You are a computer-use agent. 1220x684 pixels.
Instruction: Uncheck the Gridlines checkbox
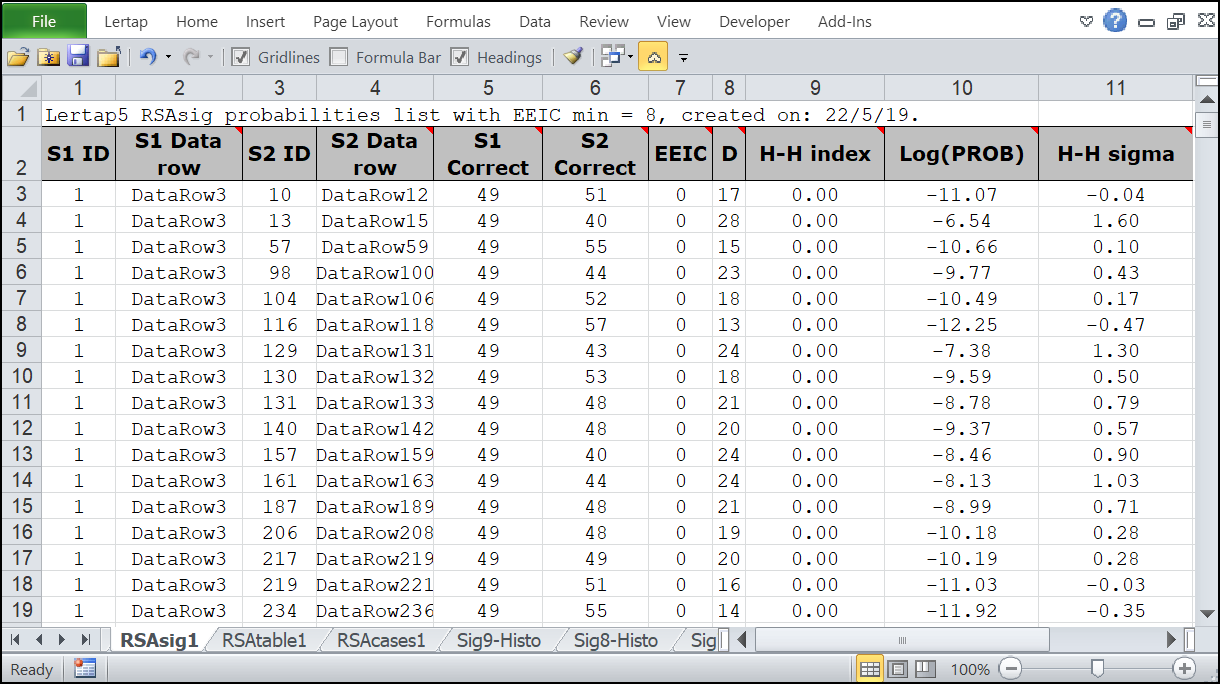tap(240, 57)
